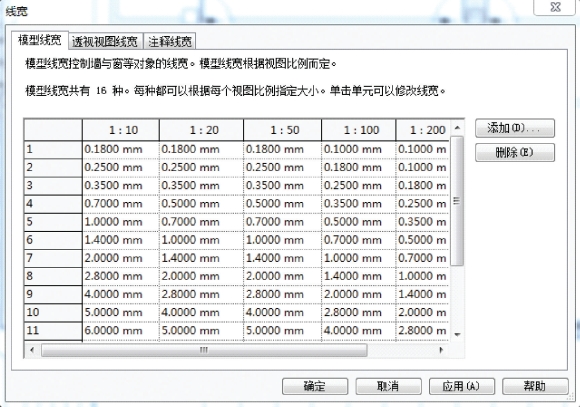Click the table scroll up arrow
Screen dimensions: 580x407
point(457,128)
